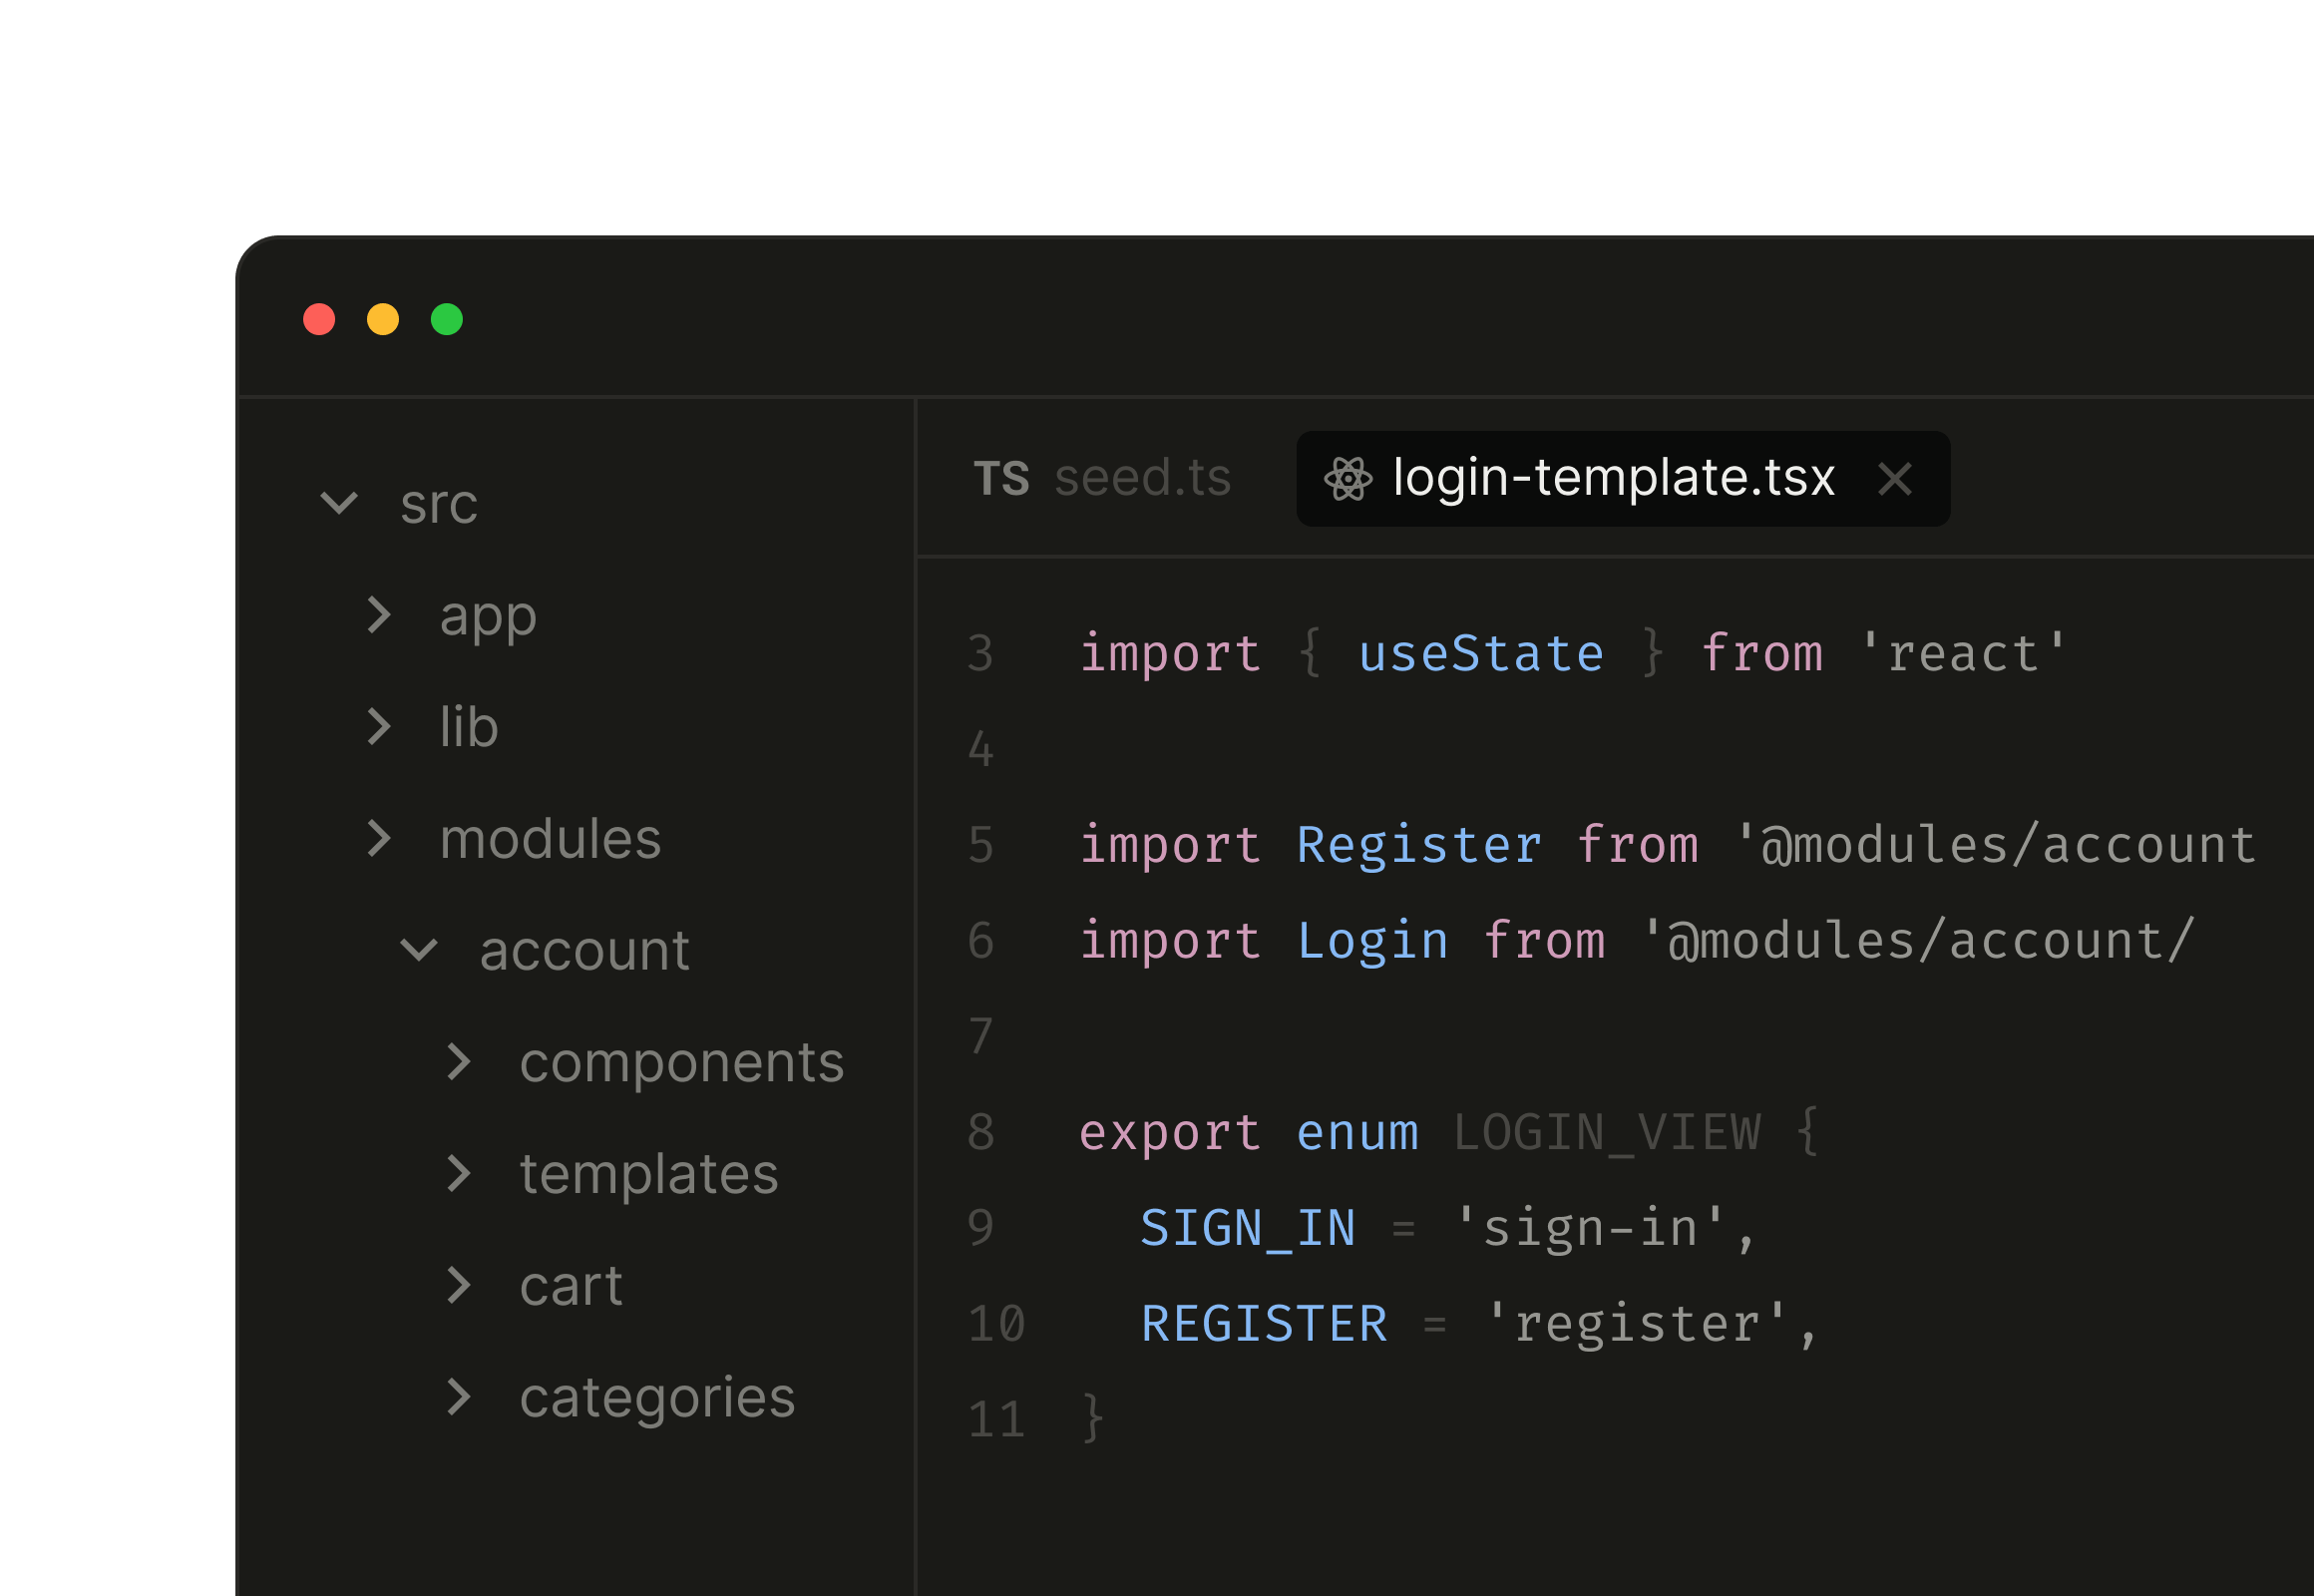This screenshot has width=2314, height=1596.
Task: Click the closing brace on line 11
Action: tap(1093, 1420)
